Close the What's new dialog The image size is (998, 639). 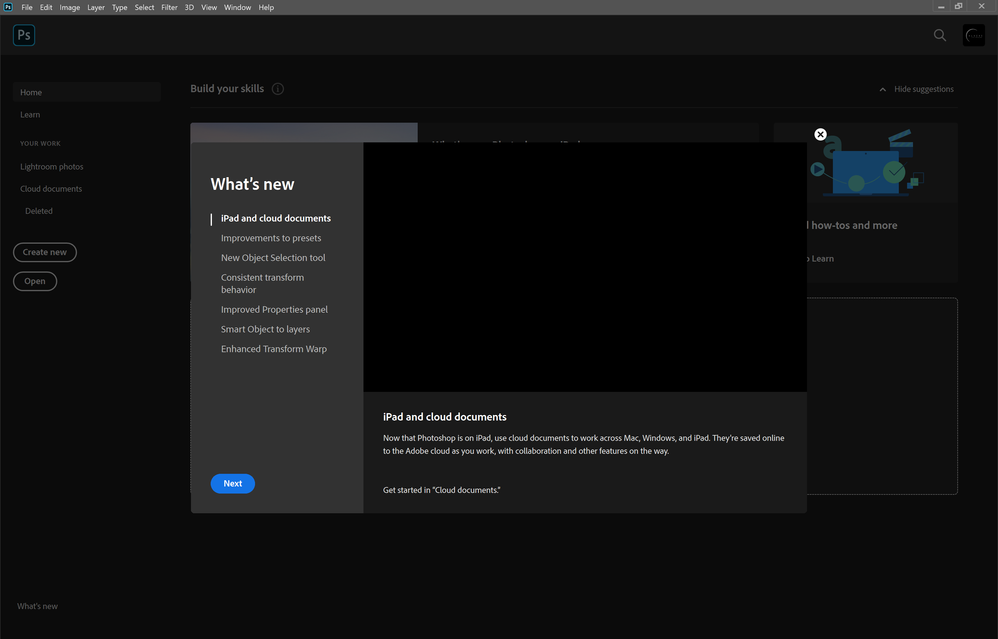[820, 134]
